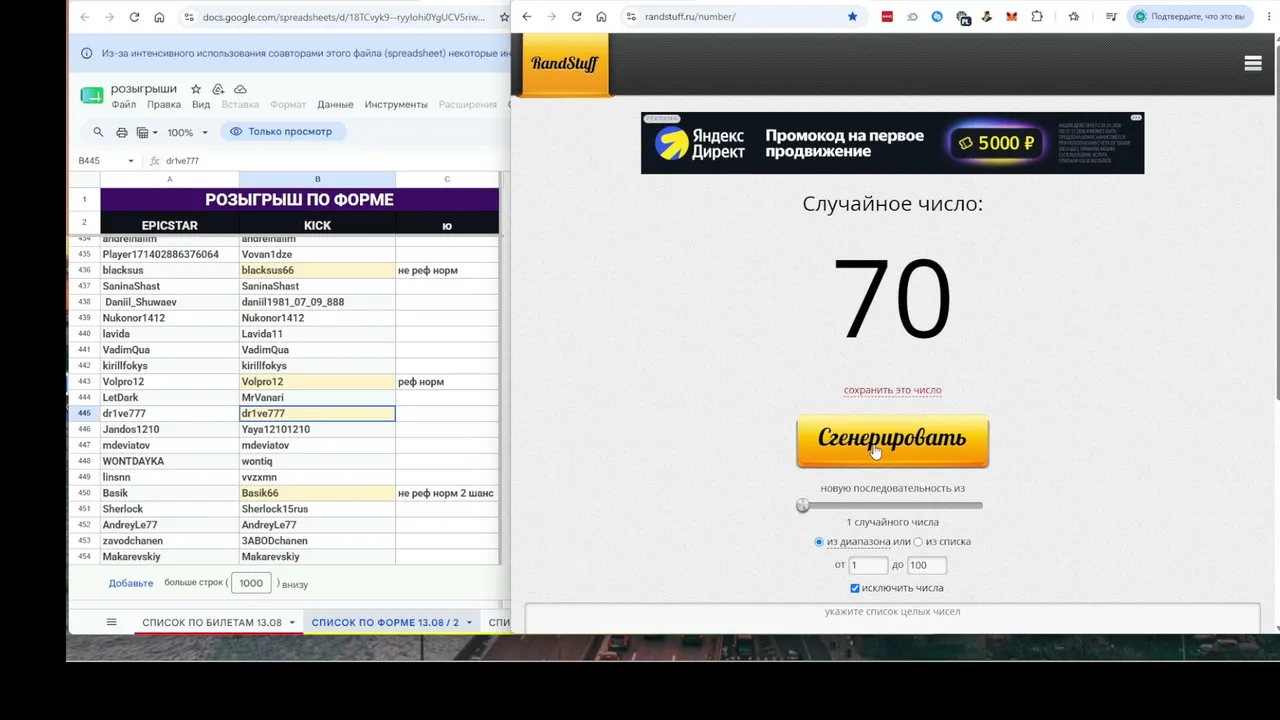Image resolution: width=1280 pixels, height=720 pixels.
Task: Click move-to-Drive icon beside title
Action: 218,89
